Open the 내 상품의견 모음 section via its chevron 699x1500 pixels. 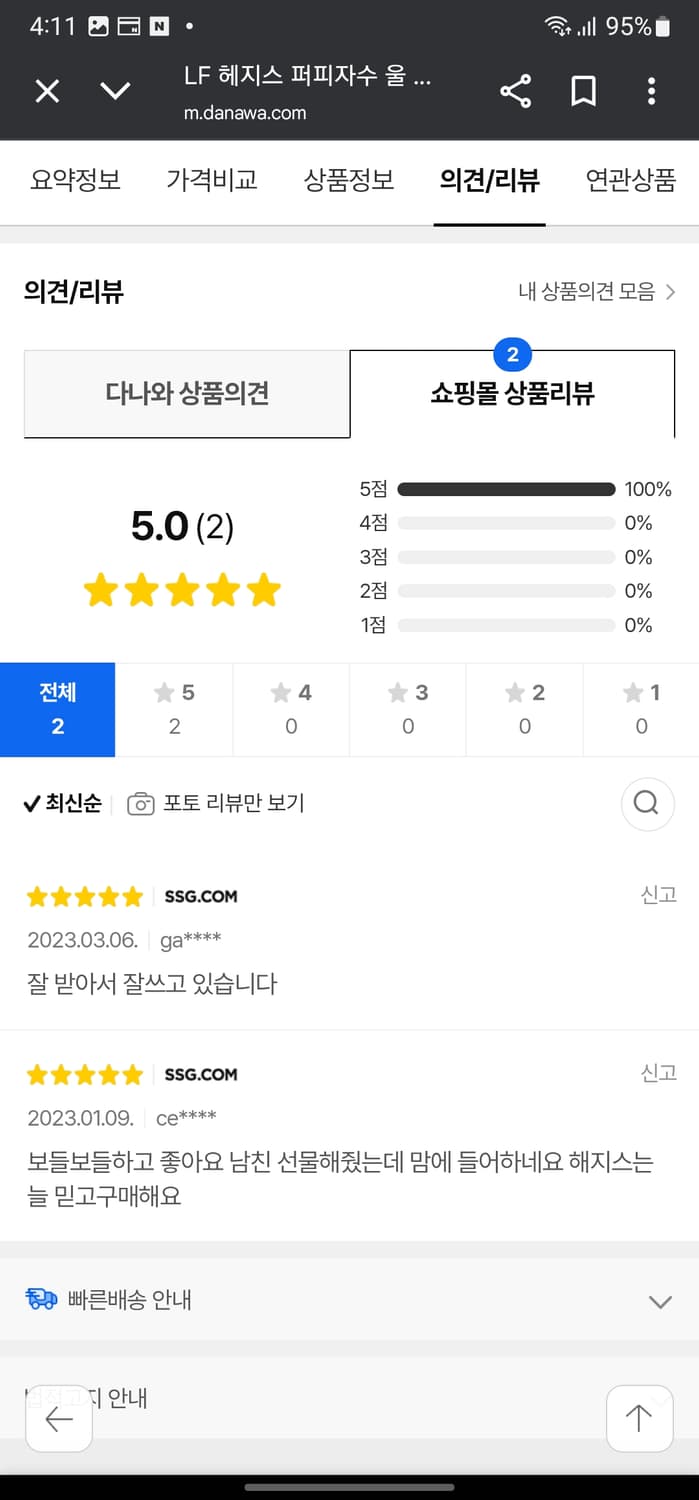click(x=674, y=292)
